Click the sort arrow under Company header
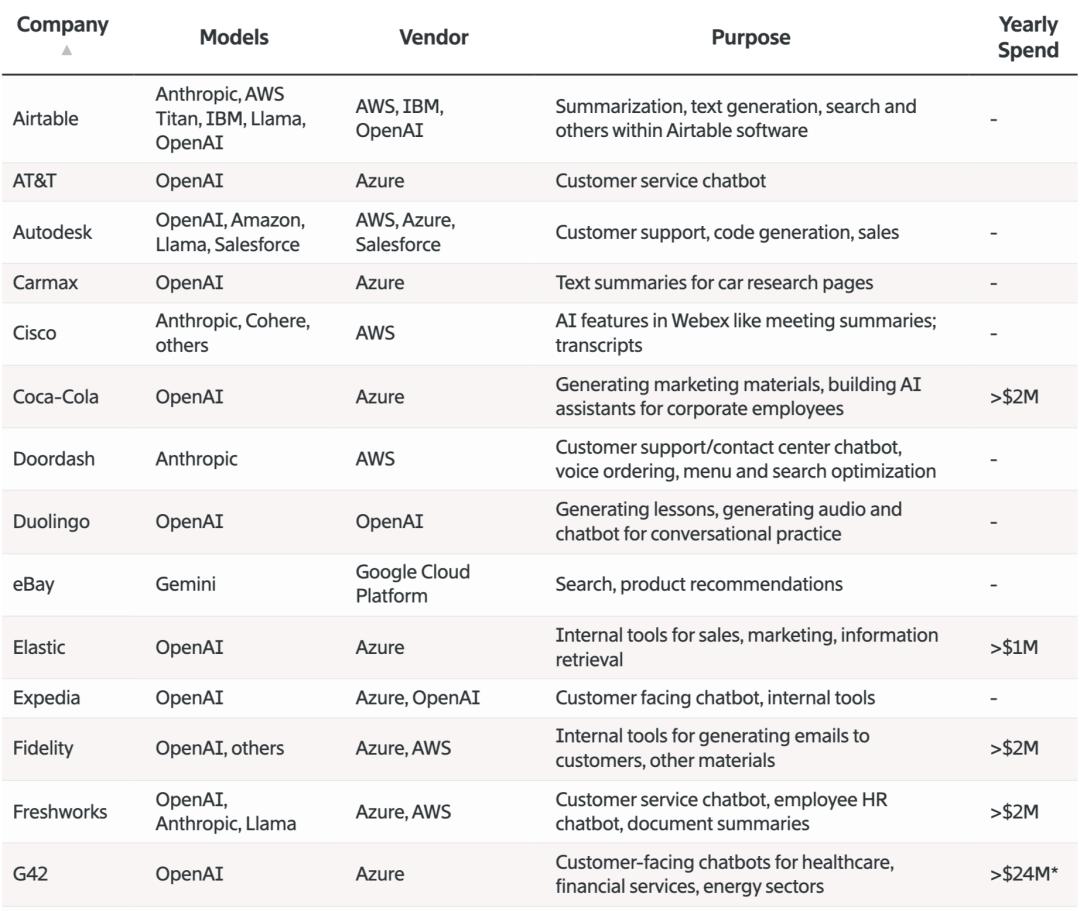The width and height of the screenshot is (1080, 911). tap(67, 51)
